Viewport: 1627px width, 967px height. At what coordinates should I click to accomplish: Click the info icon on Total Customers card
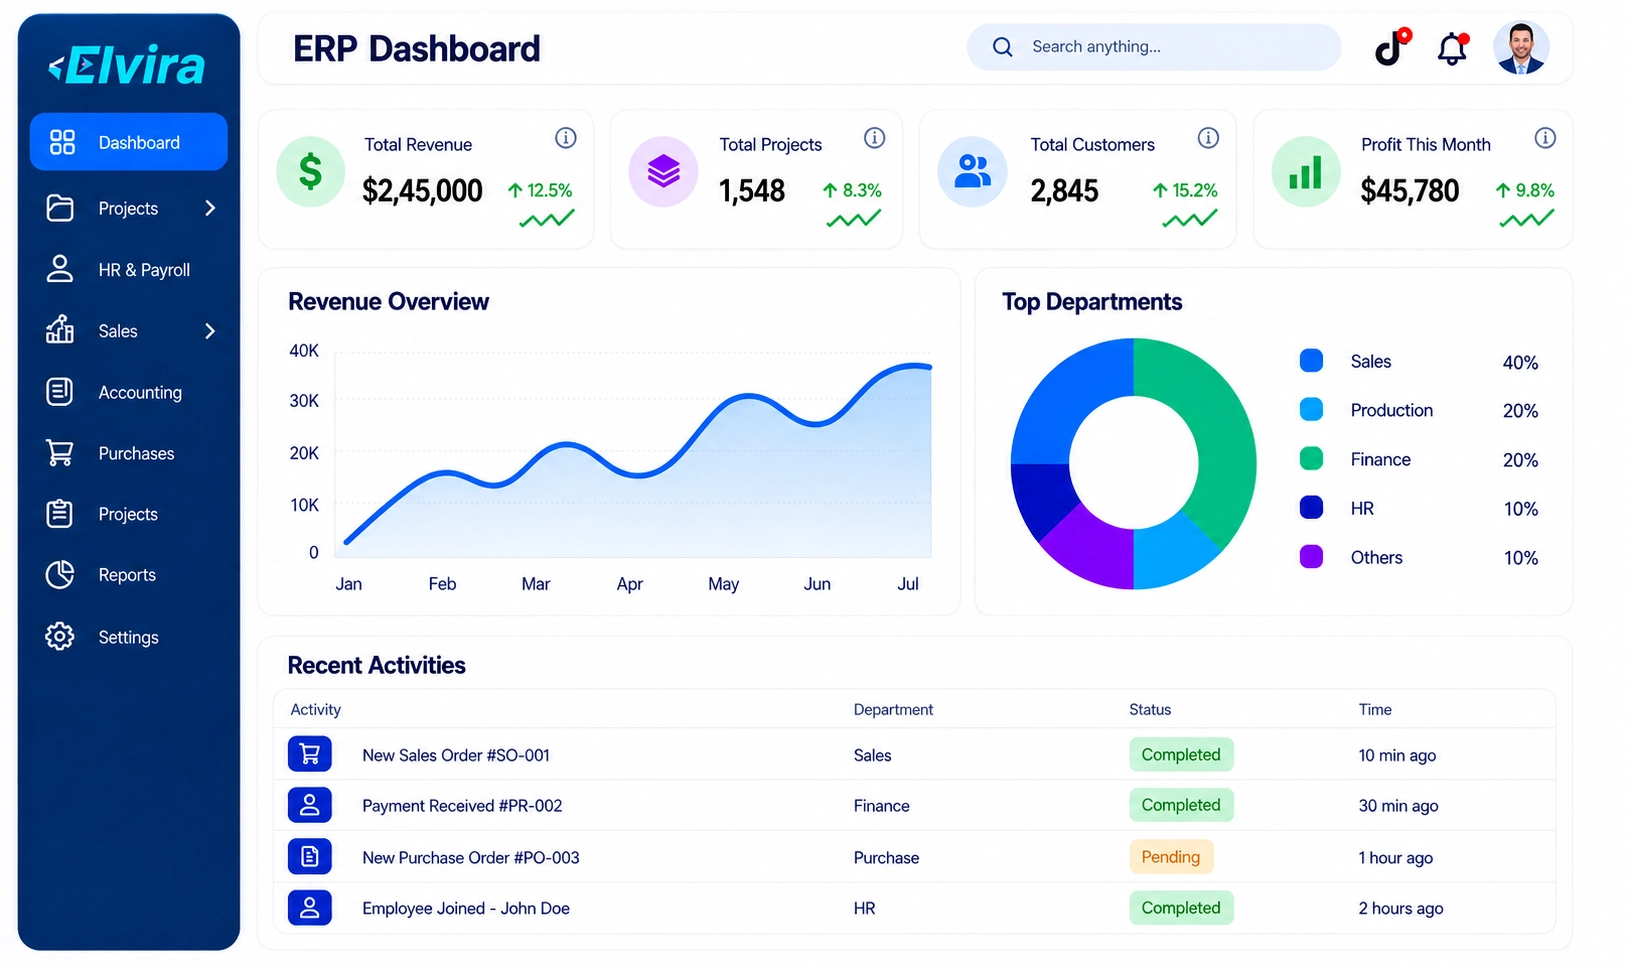pos(1209,138)
